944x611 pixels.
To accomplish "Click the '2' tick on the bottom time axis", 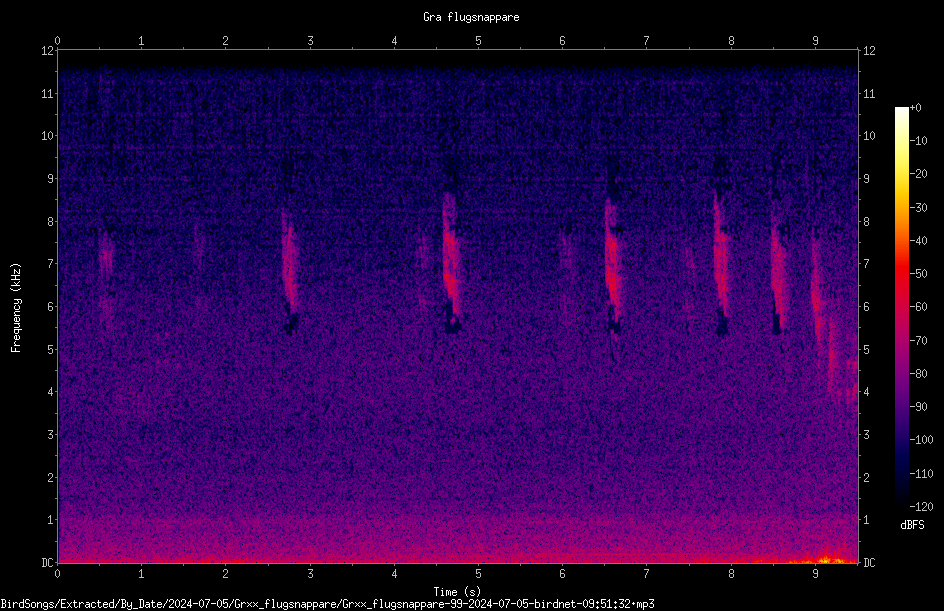I will 226,574.
